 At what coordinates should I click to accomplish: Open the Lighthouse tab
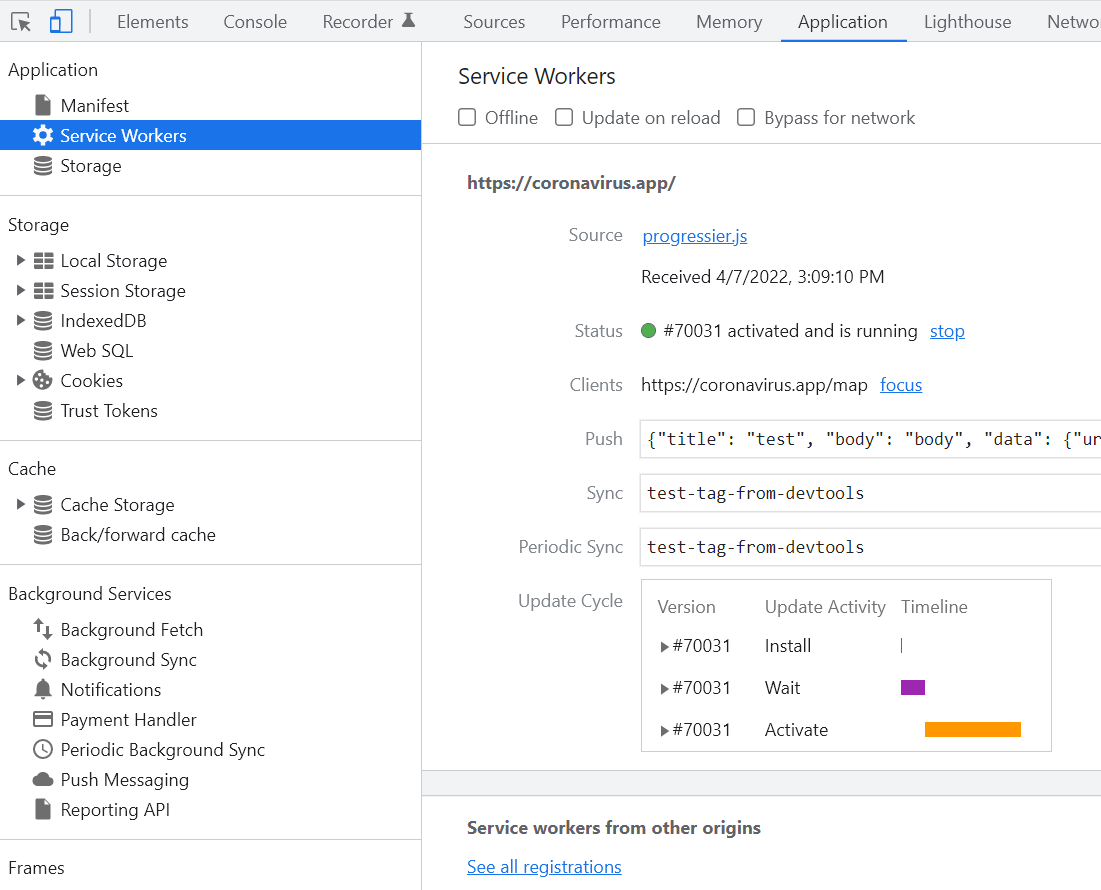pos(967,22)
